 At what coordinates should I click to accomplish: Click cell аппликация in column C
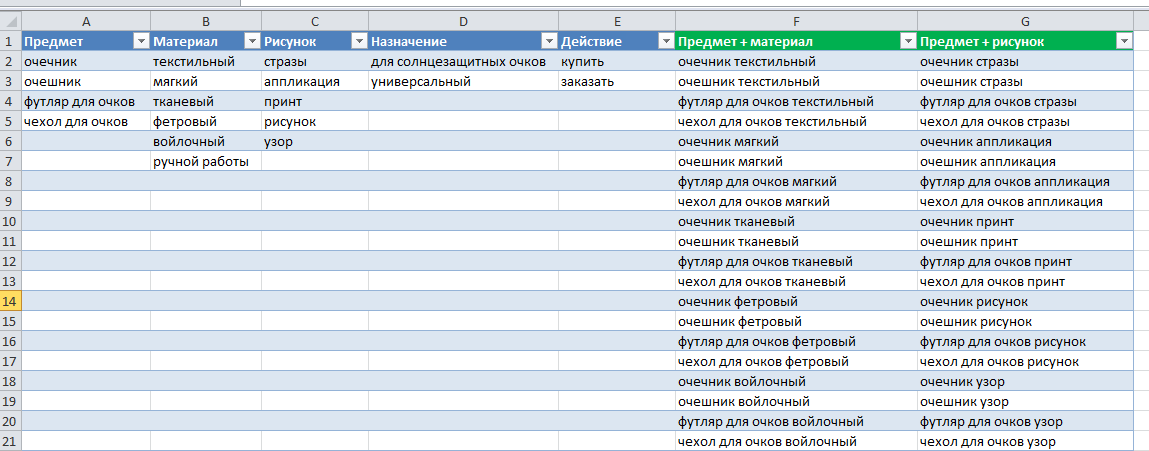click(315, 81)
